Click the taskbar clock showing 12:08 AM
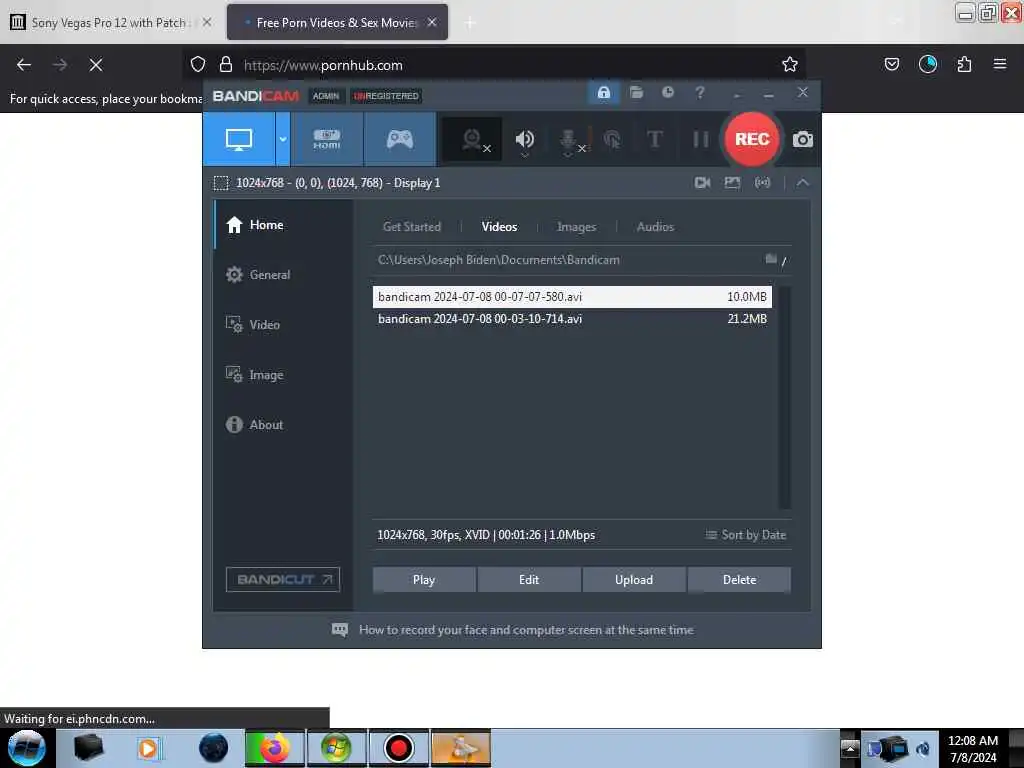This screenshot has height=768, width=1024. [x=973, y=748]
